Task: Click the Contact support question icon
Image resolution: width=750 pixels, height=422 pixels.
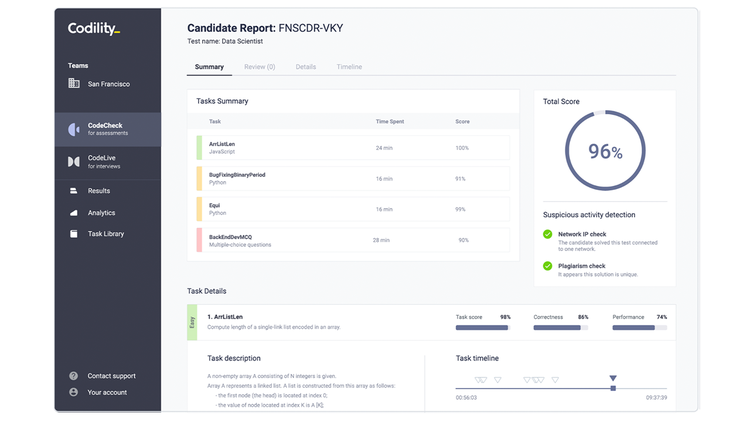Action: click(x=73, y=376)
